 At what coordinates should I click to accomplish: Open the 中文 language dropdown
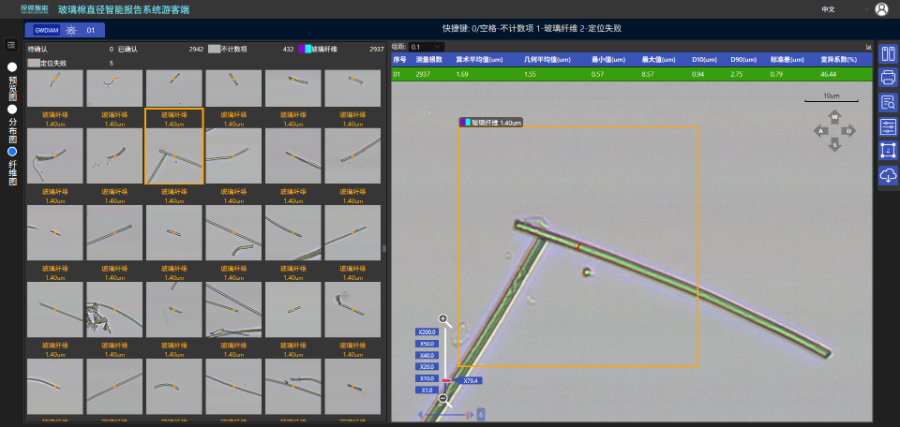[845, 10]
